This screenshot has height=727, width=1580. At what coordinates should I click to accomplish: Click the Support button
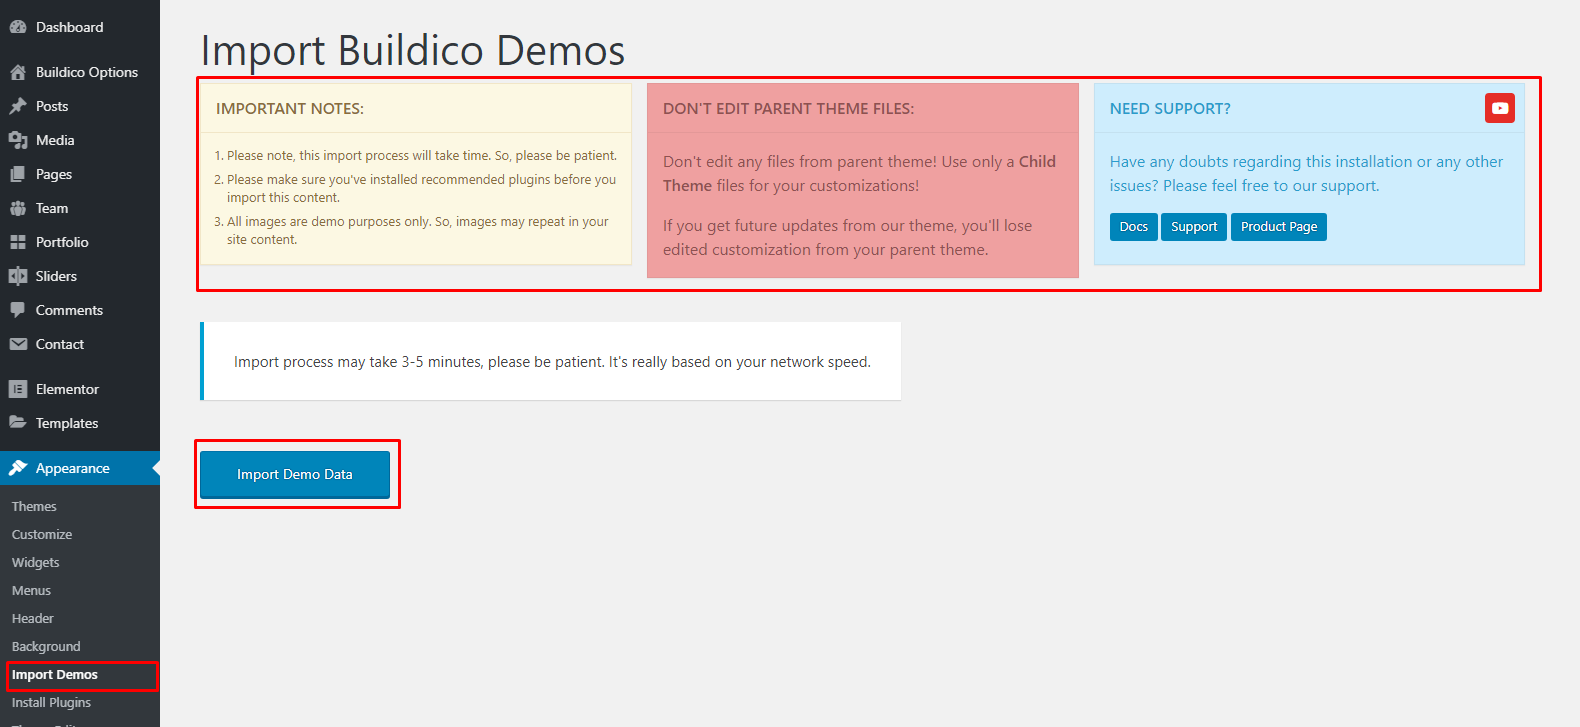coord(1193,227)
